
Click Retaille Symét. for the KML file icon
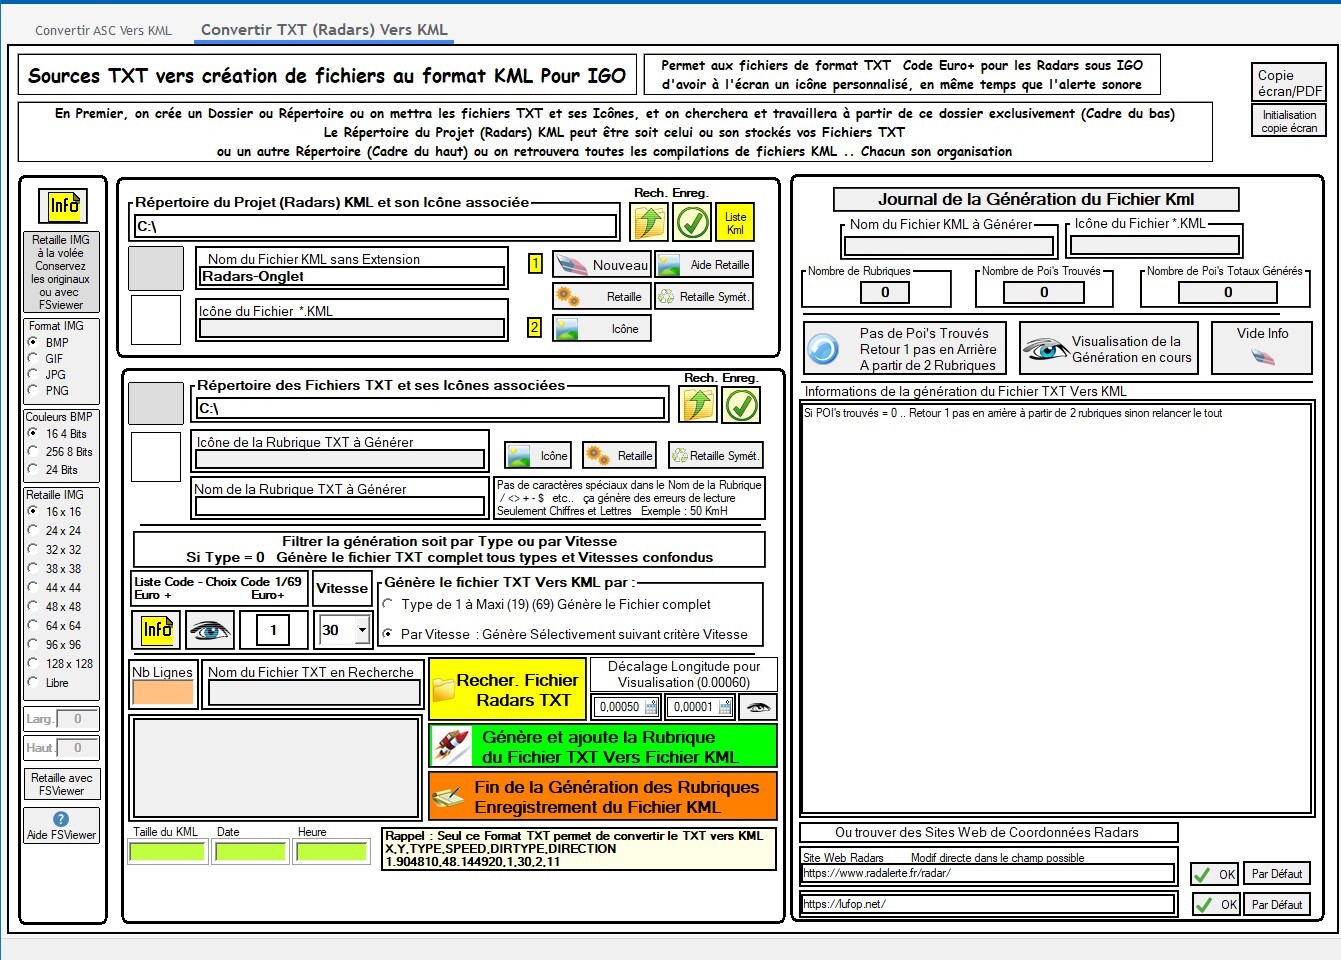[704, 297]
